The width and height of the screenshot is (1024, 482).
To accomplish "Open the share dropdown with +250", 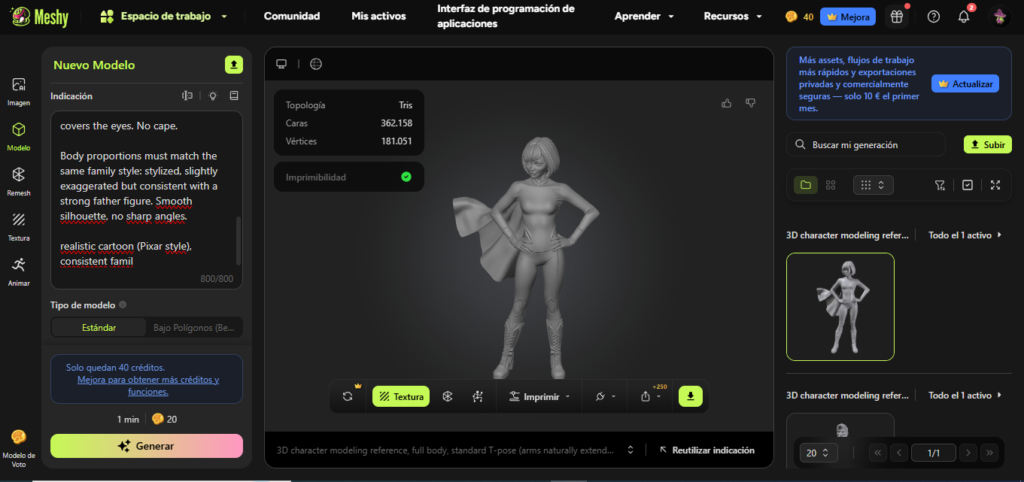I will tap(651, 396).
